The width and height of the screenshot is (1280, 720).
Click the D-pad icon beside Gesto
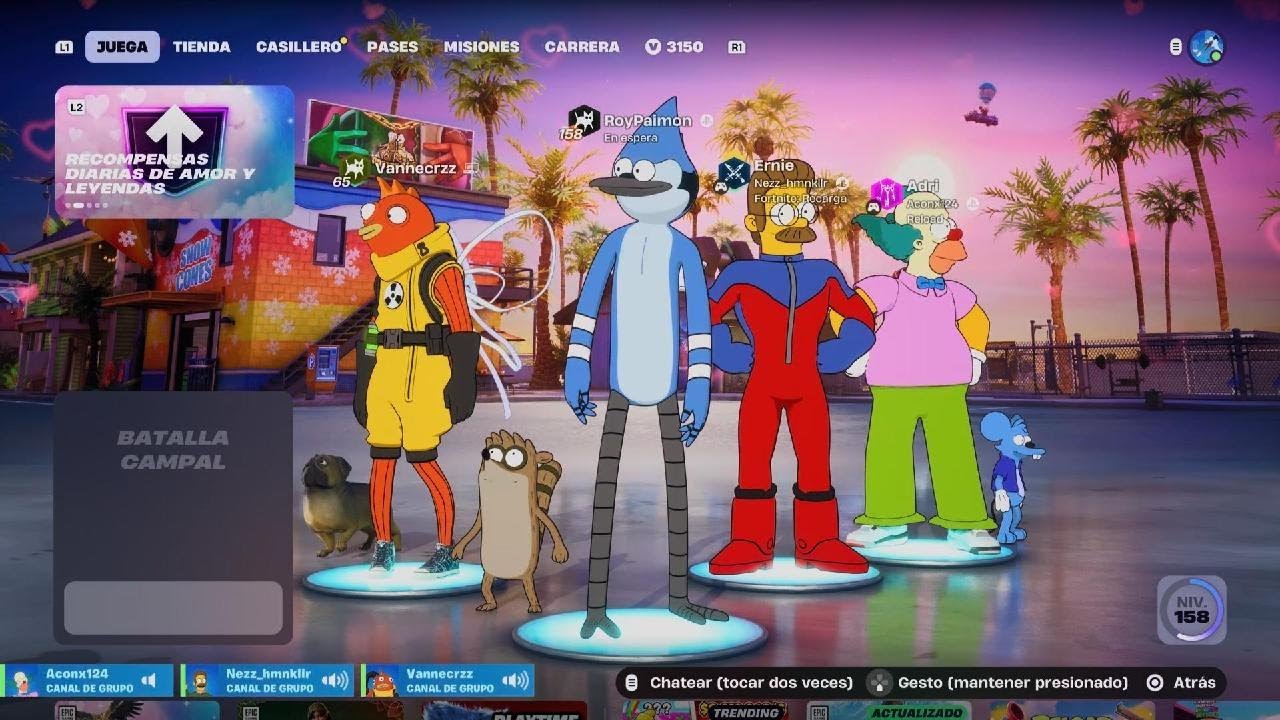coord(879,682)
